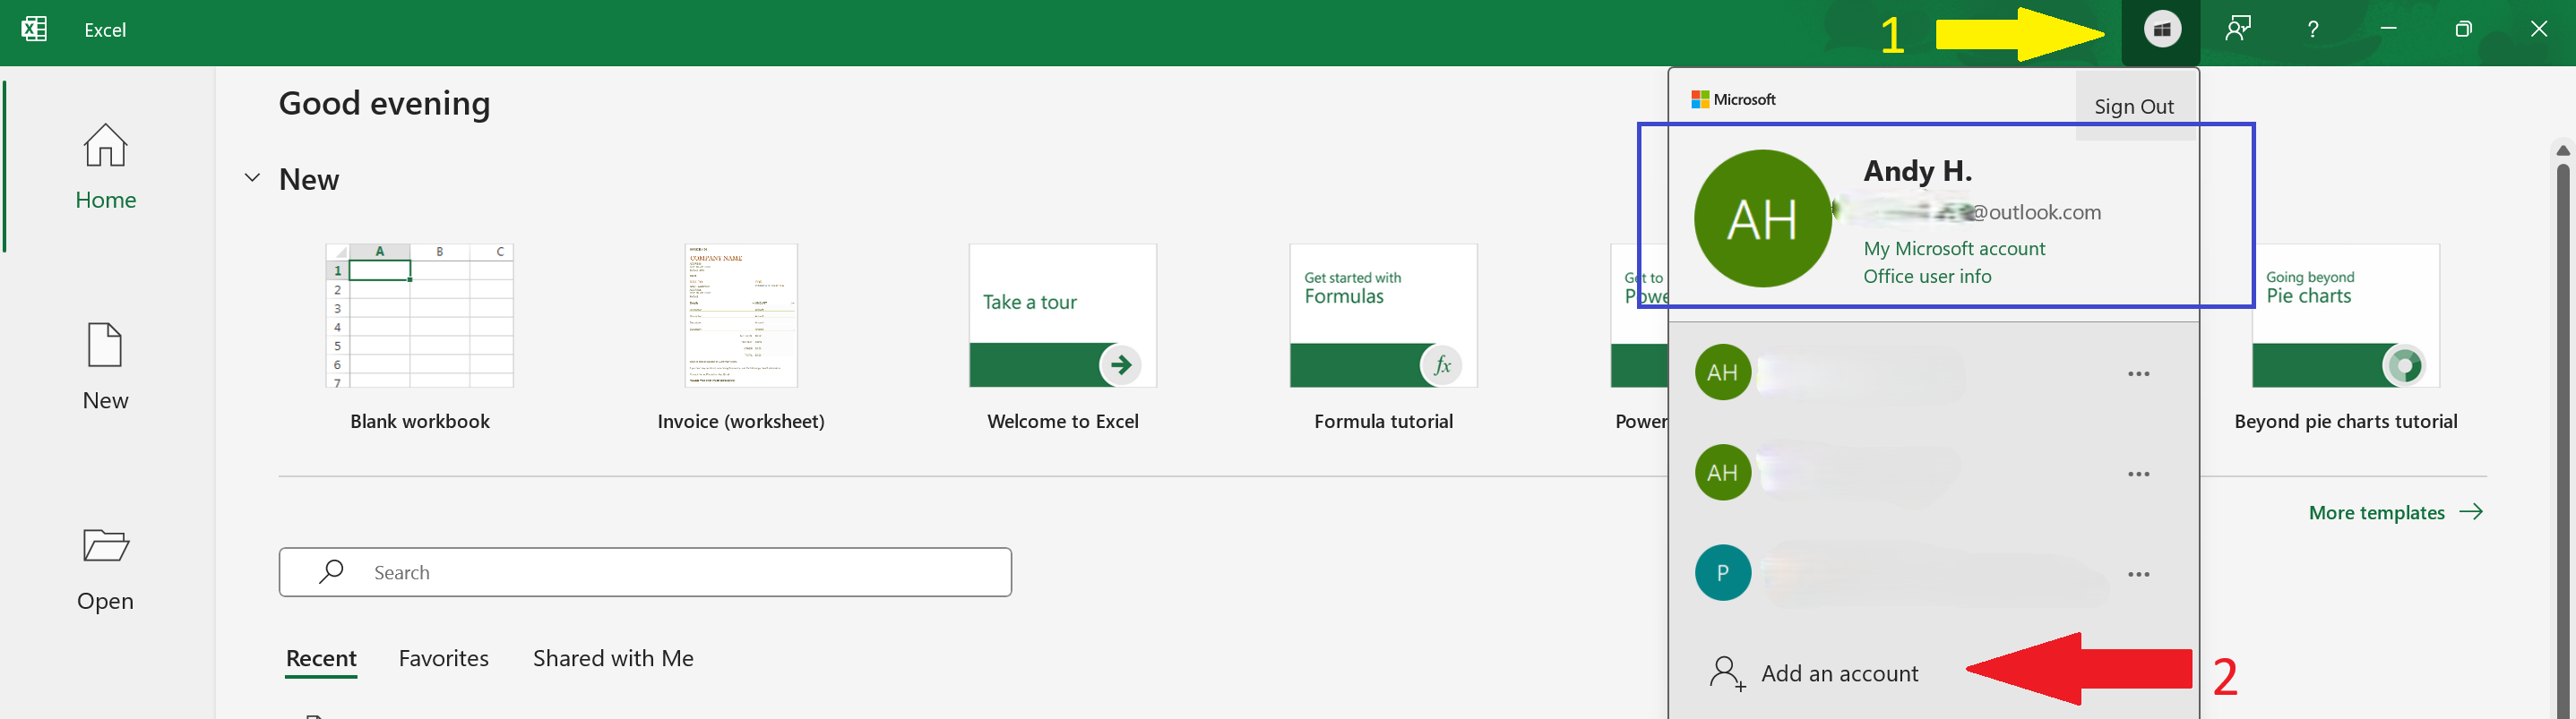The image size is (2576, 719).
Task: Click the large AH profile avatar
Action: coord(1762,218)
